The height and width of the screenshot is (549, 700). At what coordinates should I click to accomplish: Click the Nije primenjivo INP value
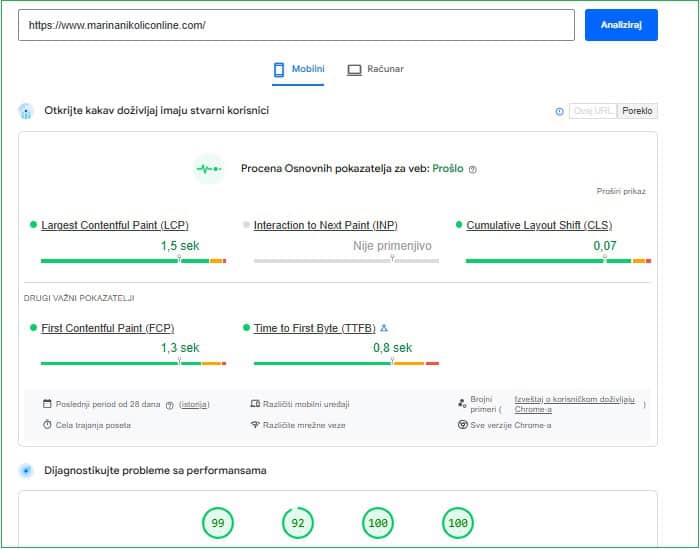coord(392,246)
